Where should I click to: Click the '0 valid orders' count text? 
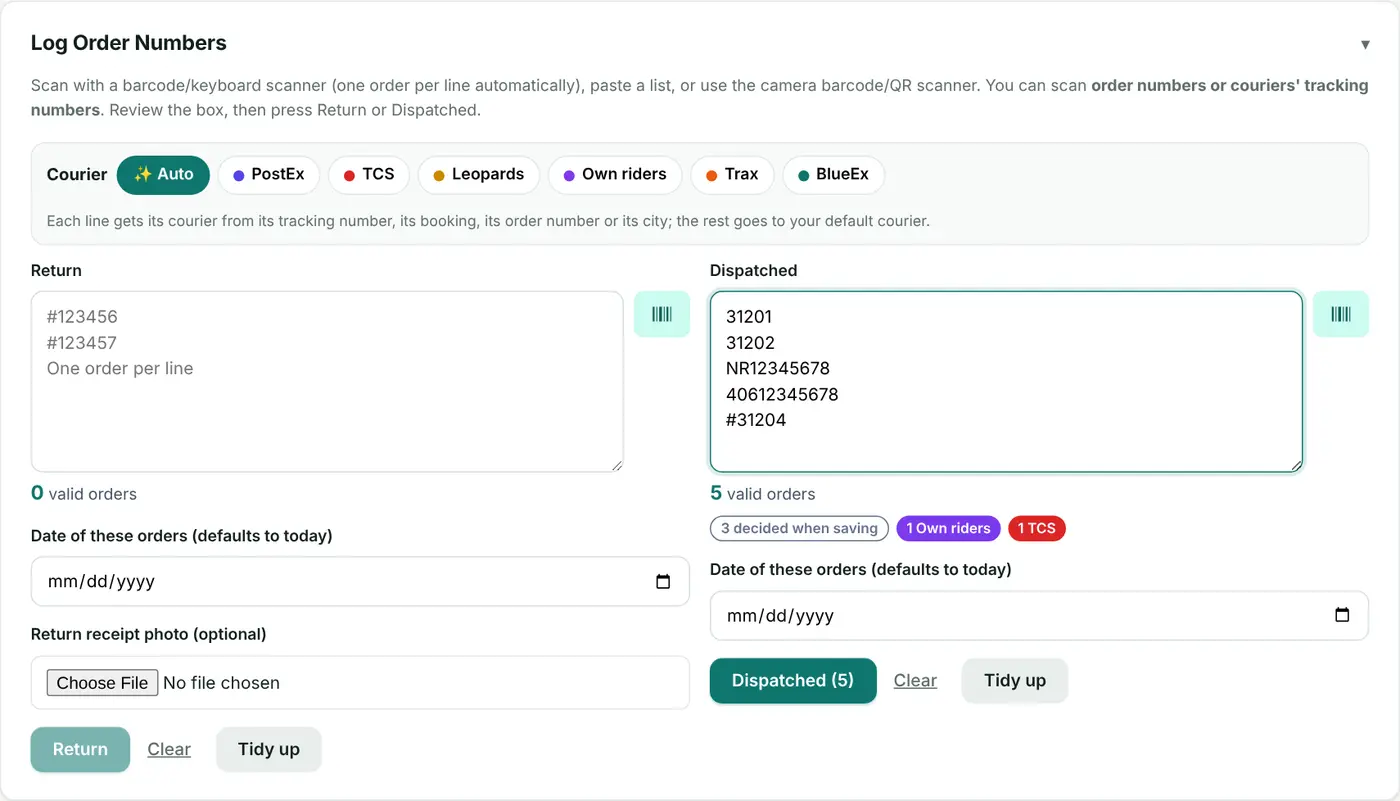[x=84, y=494]
